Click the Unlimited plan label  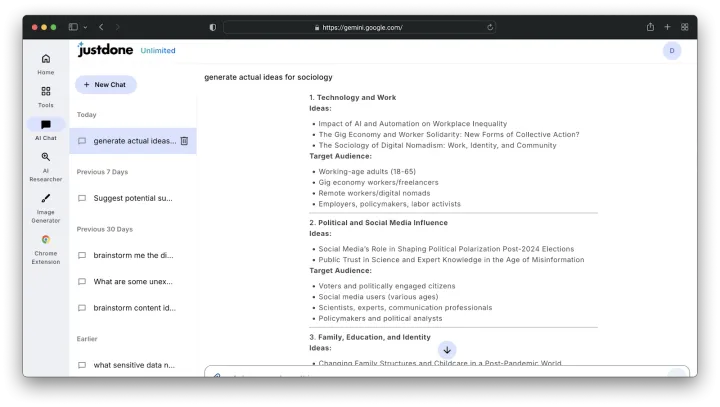point(158,51)
